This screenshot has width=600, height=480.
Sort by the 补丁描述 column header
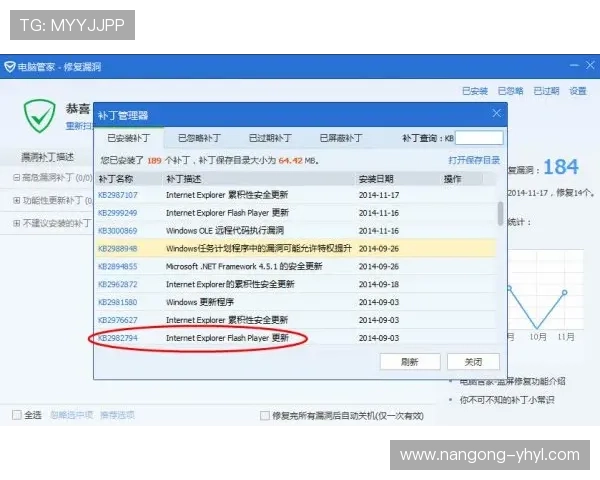(x=184, y=179)
